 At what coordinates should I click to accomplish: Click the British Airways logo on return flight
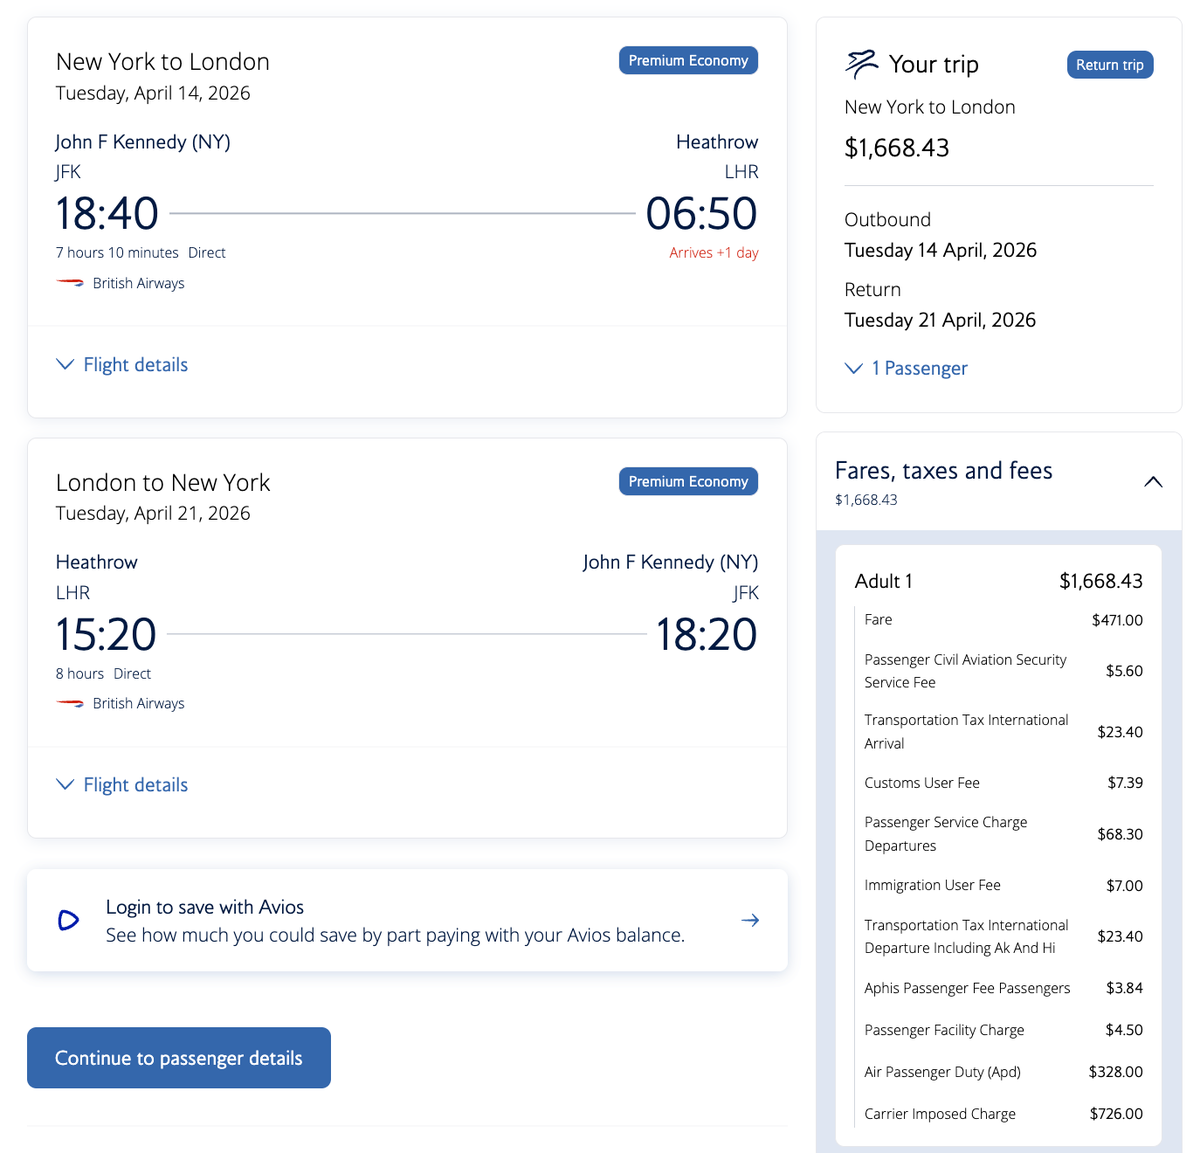point(70,703)
